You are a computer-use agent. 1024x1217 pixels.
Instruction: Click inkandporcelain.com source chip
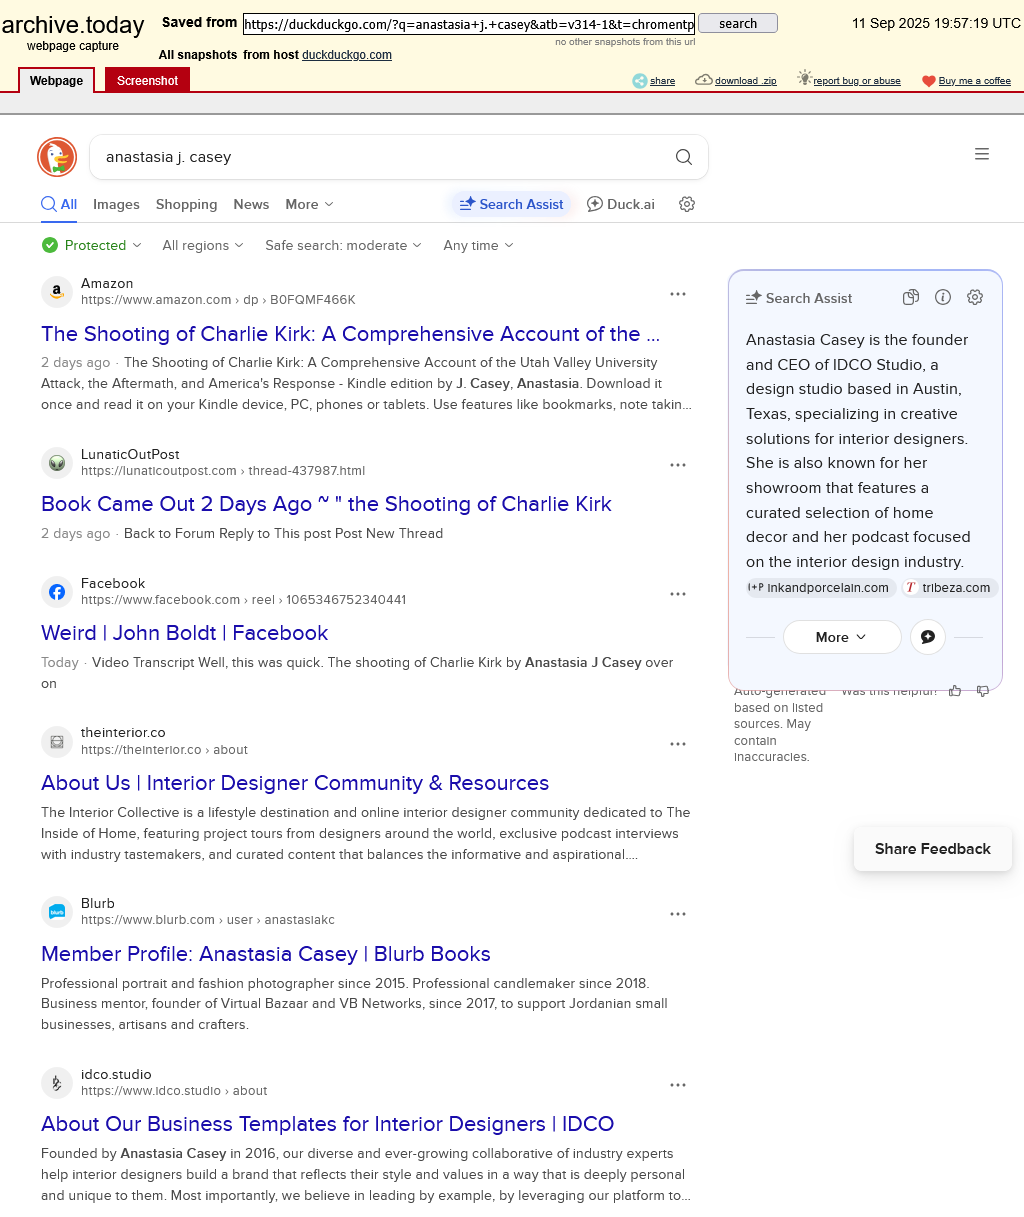pos(820,588)
